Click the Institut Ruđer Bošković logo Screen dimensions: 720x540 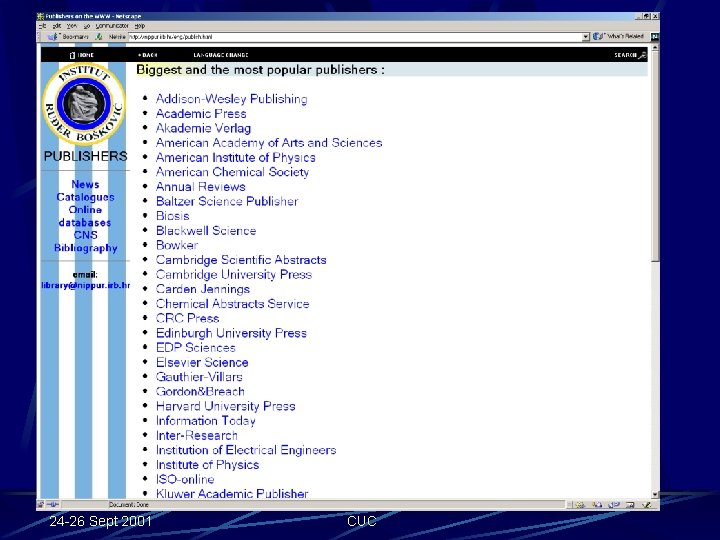84,104
